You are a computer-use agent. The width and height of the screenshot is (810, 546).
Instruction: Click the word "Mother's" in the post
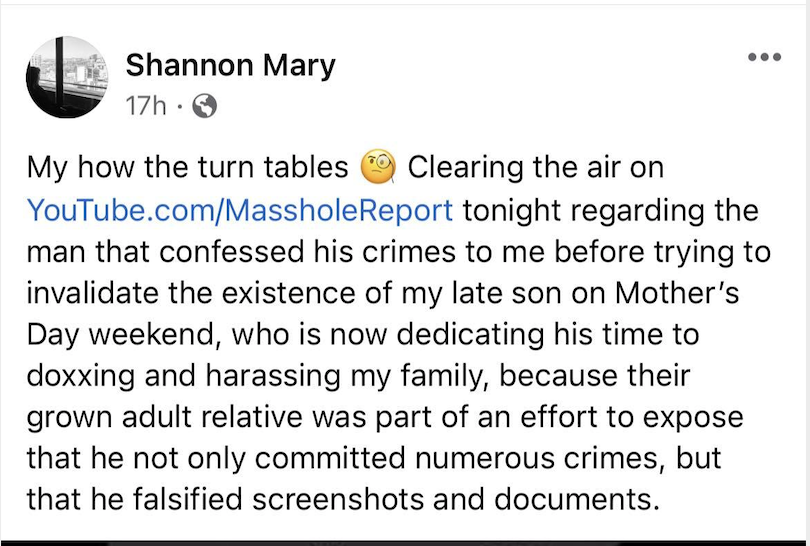678,297
